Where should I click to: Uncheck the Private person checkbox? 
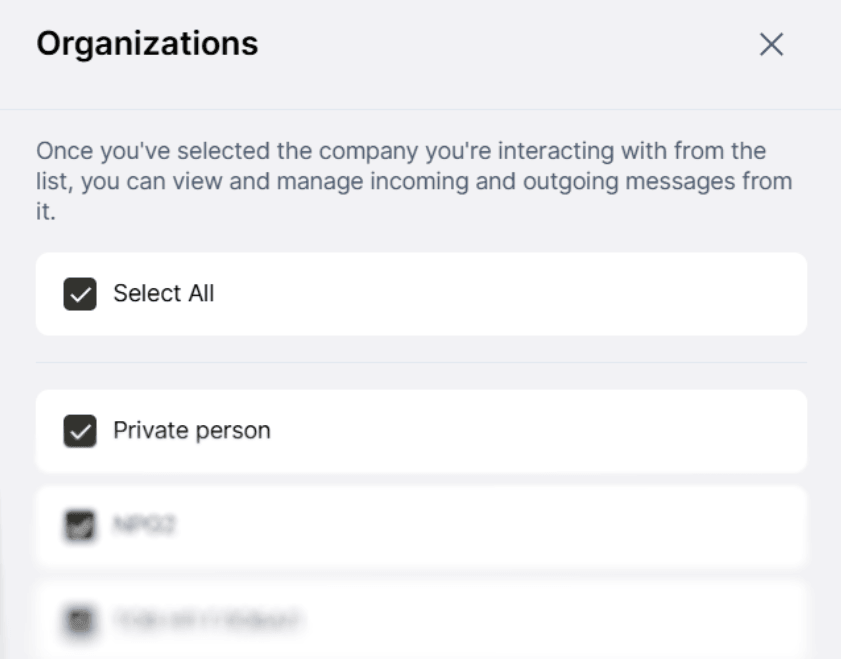click(80, 431)
